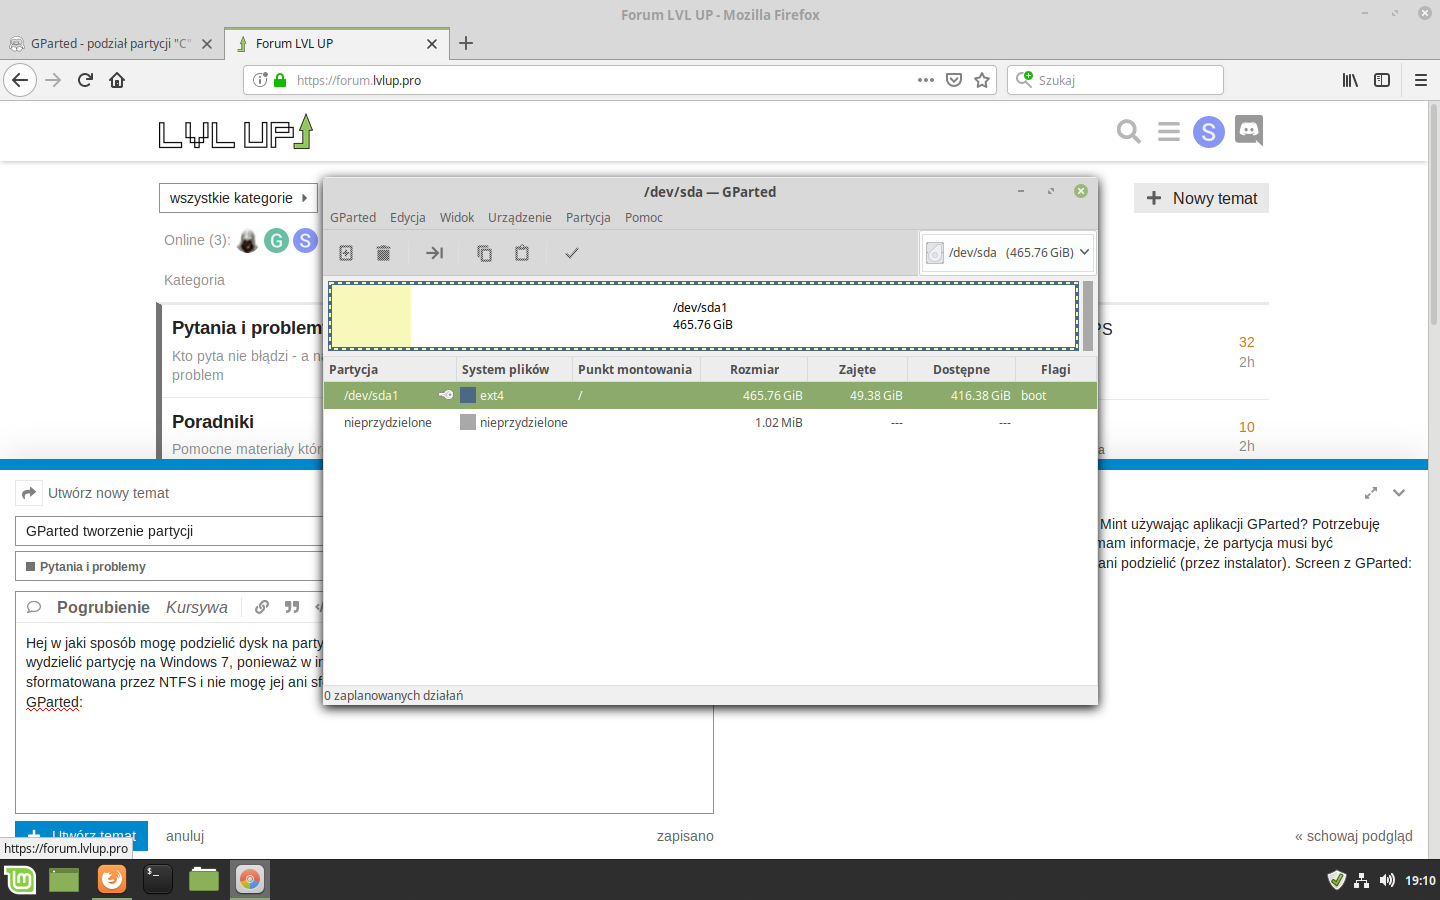Click the copy partition icon
Viewport: 1440px width, 900px height.
coord(484,253)
